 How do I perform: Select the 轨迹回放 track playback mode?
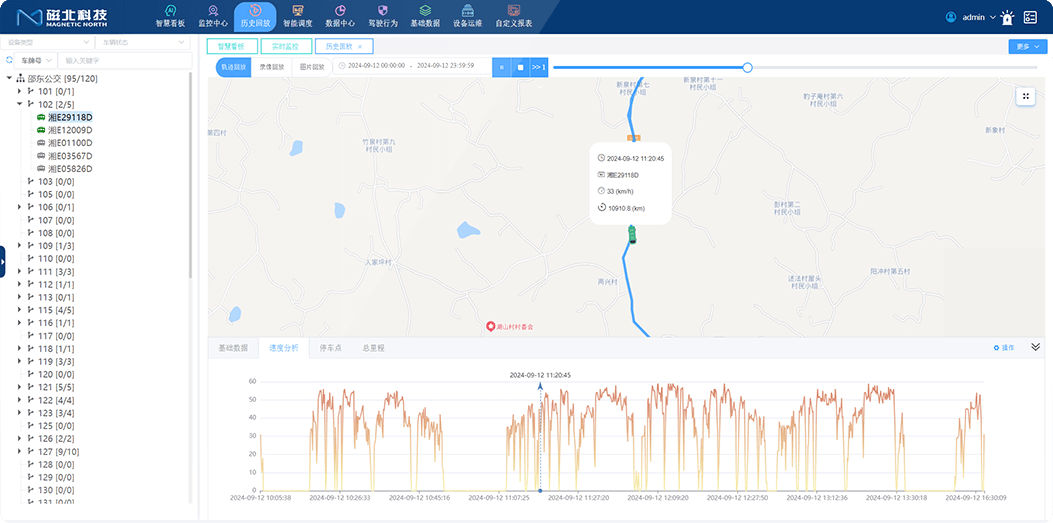234,67
